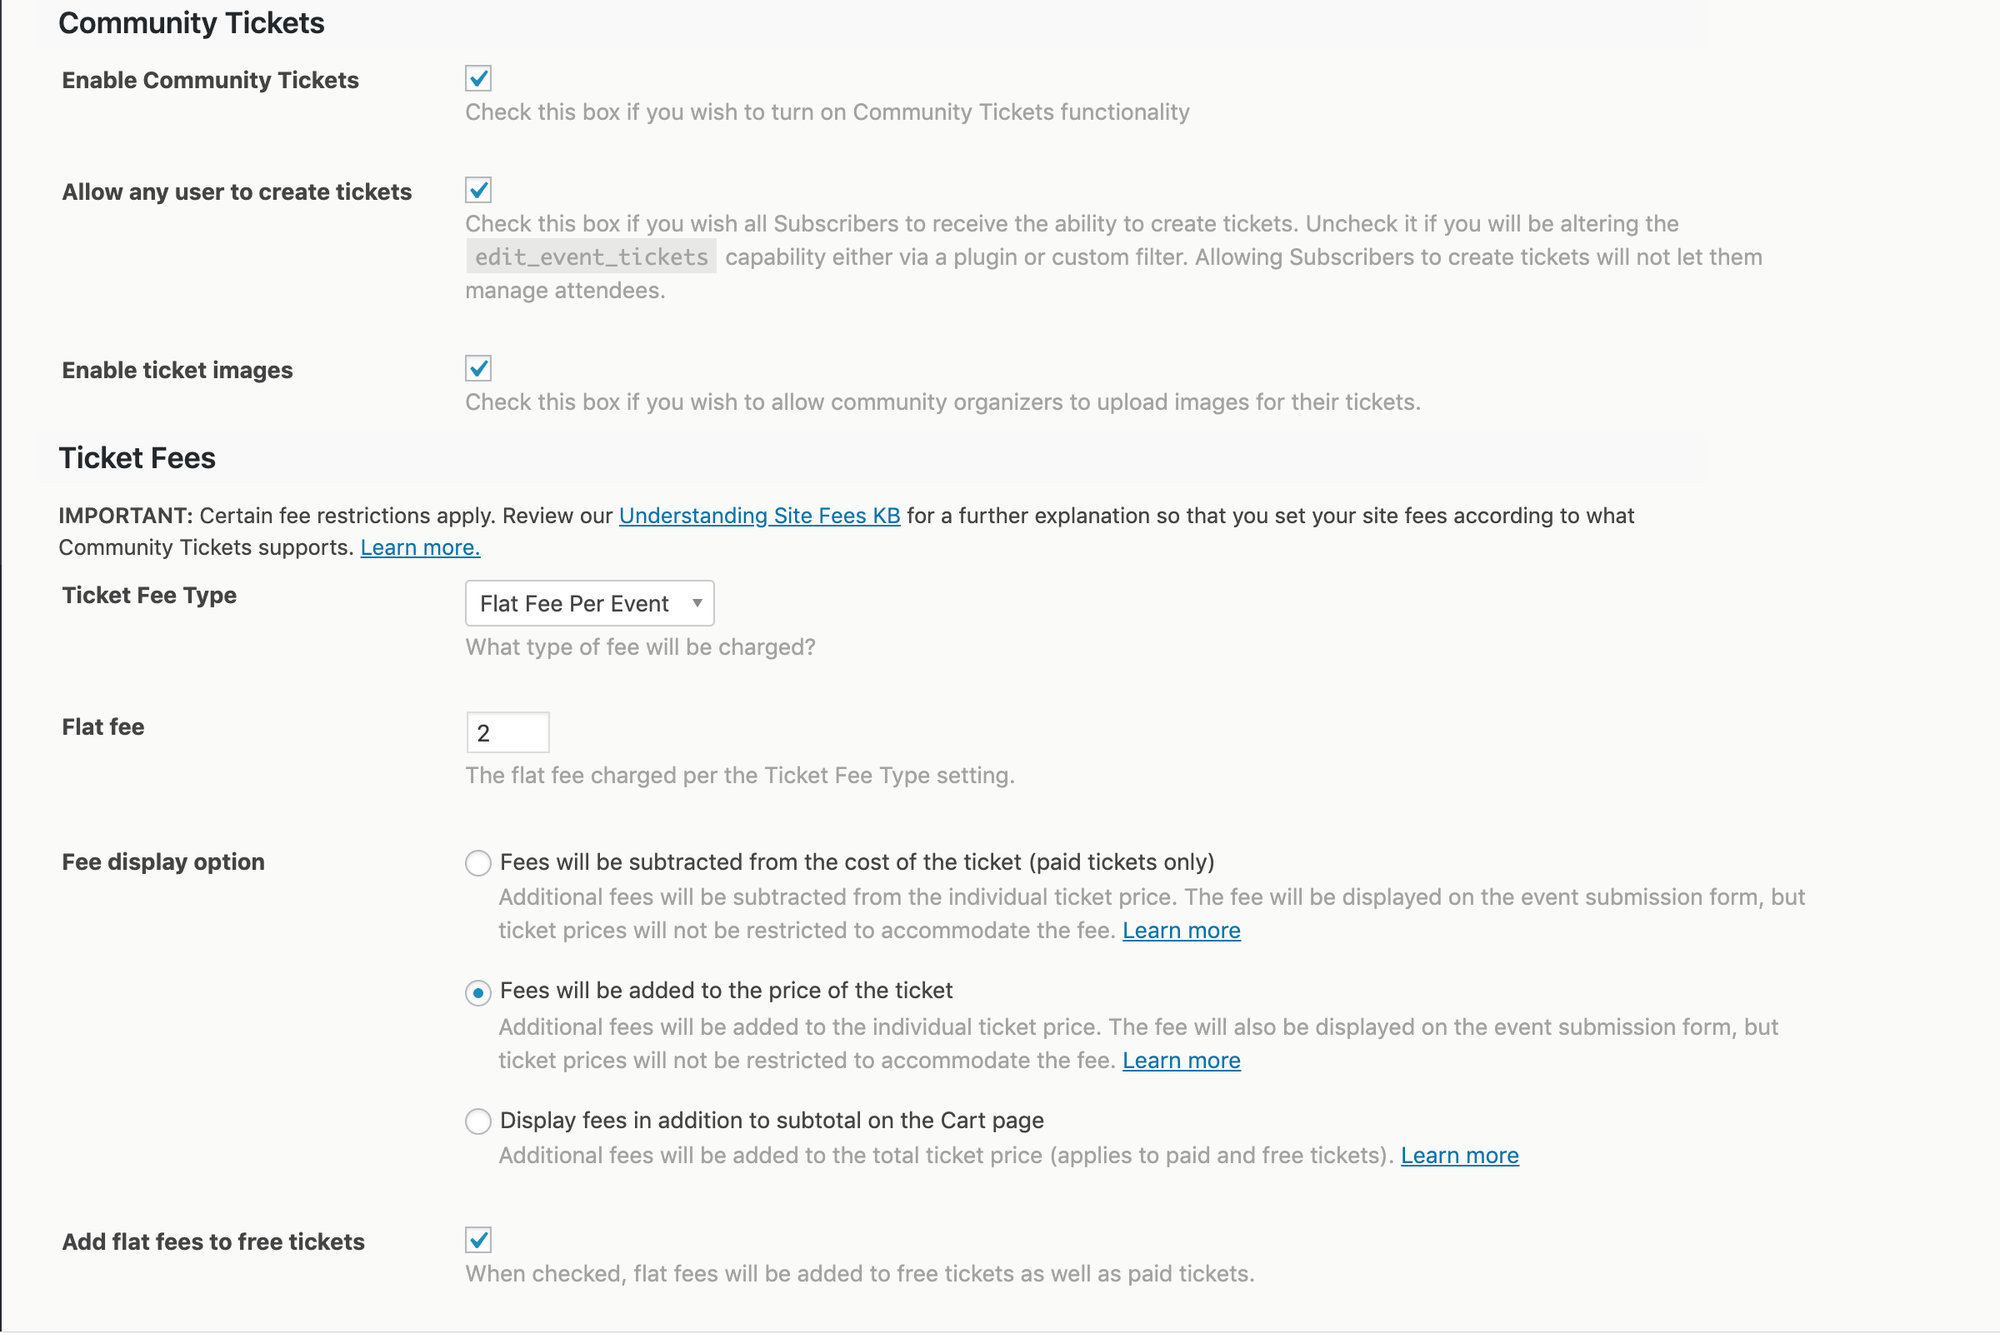Follow Learn more link under added fees option

1181,1061
